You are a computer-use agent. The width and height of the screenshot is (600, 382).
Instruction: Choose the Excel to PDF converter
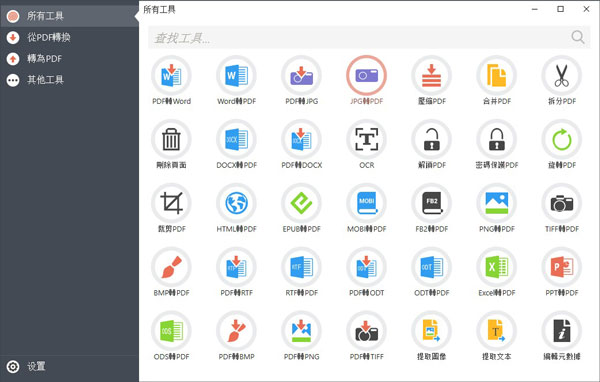click(496, 267)
